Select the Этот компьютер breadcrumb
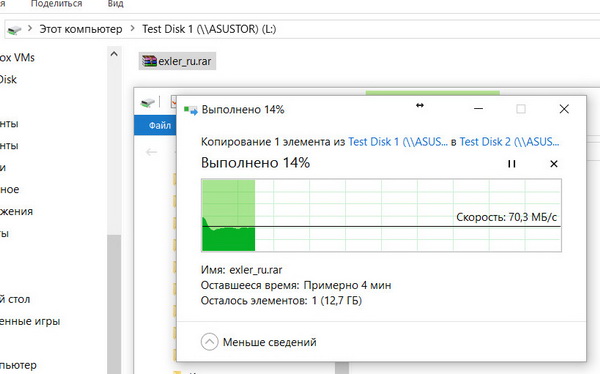Viewport: 600px width, 374px height. [x=81, y=29]
